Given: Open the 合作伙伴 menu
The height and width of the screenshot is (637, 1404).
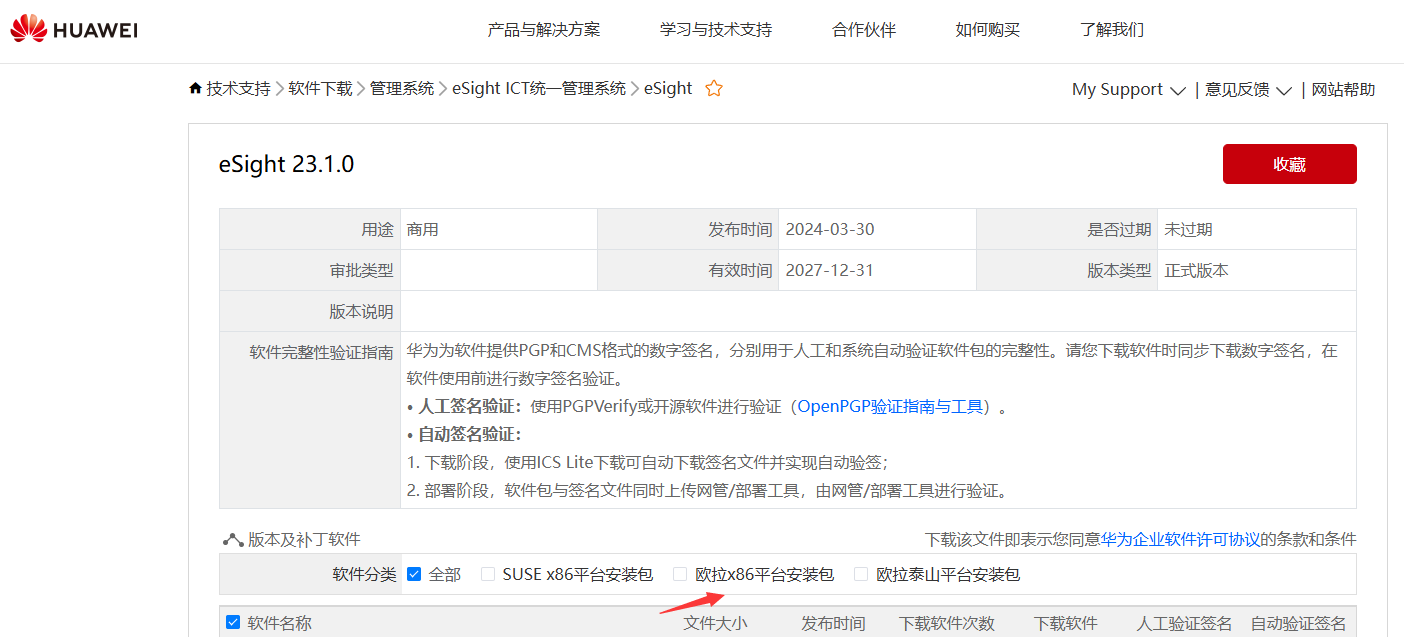Looking at the screenshot, I should (x=864, y=29).
